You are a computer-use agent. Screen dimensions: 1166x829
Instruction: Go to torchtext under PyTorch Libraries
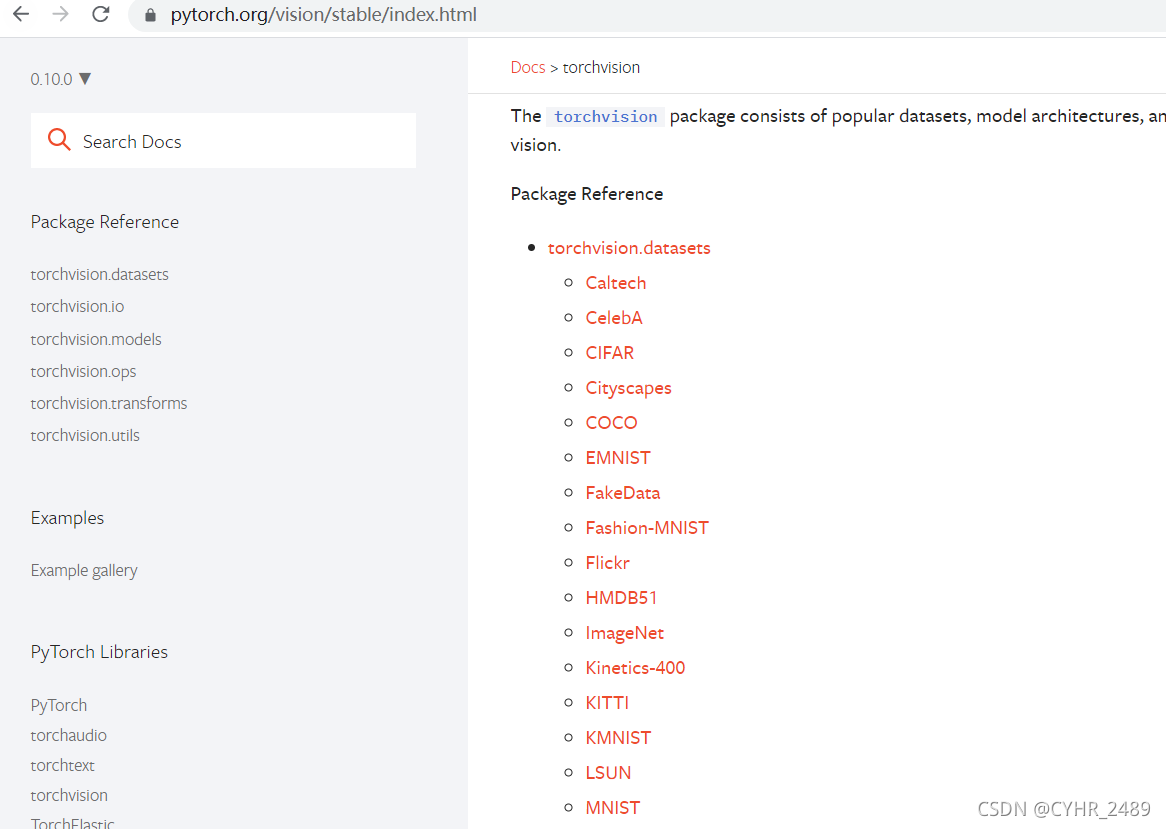[x=62, y=765]
